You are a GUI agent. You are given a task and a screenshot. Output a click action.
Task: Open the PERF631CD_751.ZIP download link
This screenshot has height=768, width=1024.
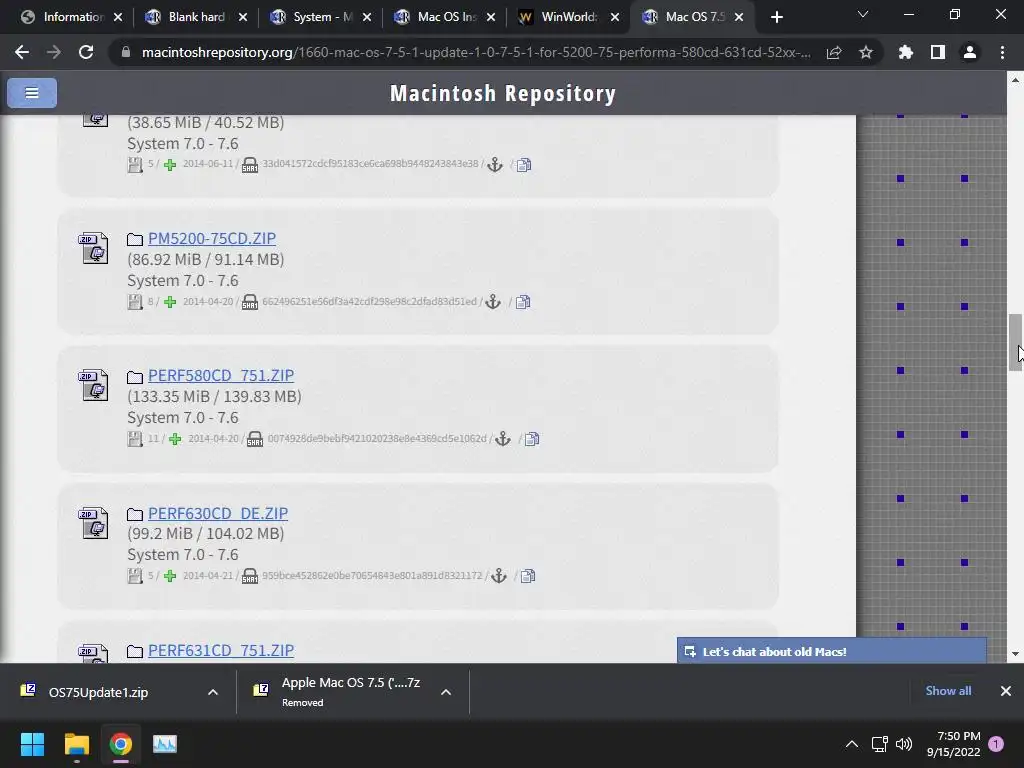(221, 650)
